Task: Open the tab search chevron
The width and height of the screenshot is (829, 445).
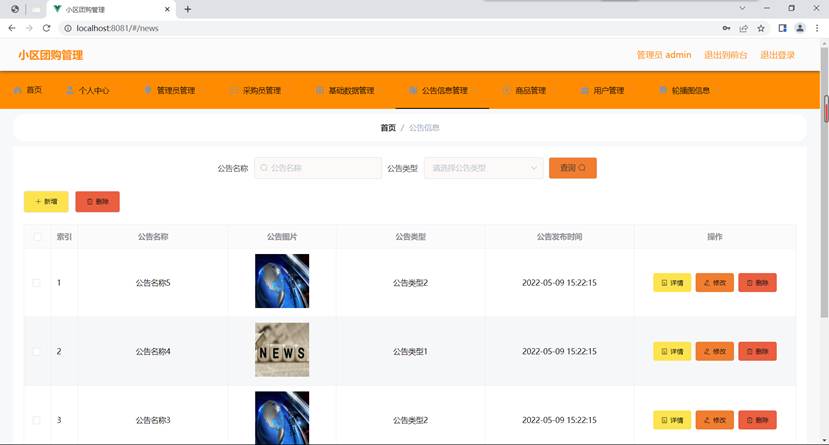Action: pyautogui.click(x=742, y=8)
